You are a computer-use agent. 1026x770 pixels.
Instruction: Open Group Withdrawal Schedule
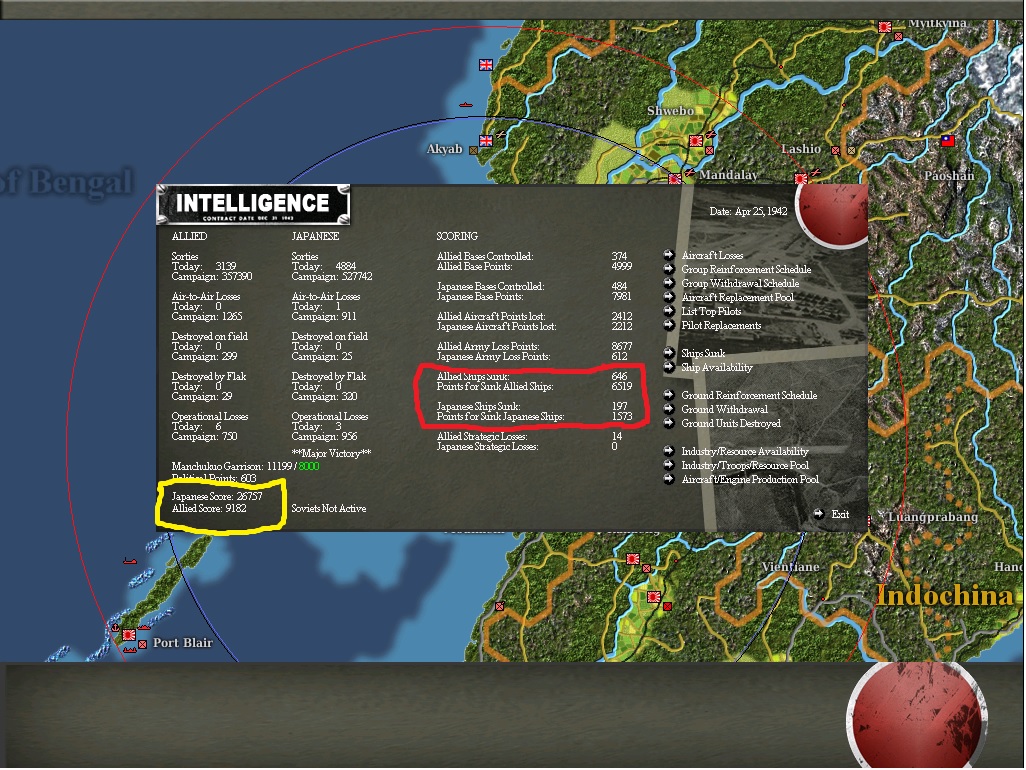[740, 283]
